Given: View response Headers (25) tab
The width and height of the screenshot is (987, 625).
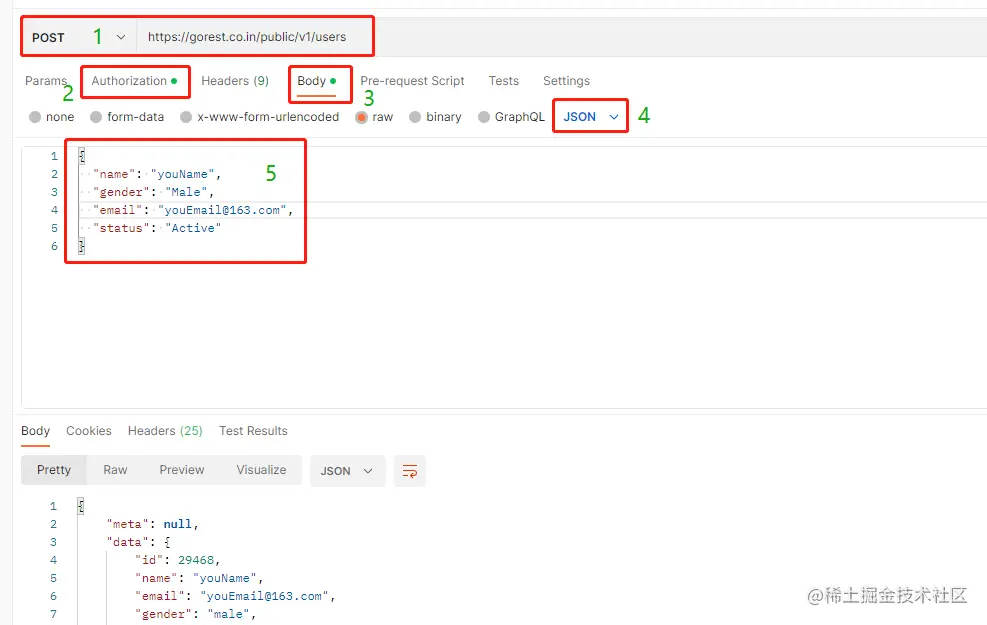Looking at the screenshot, I should coord(165,431).
